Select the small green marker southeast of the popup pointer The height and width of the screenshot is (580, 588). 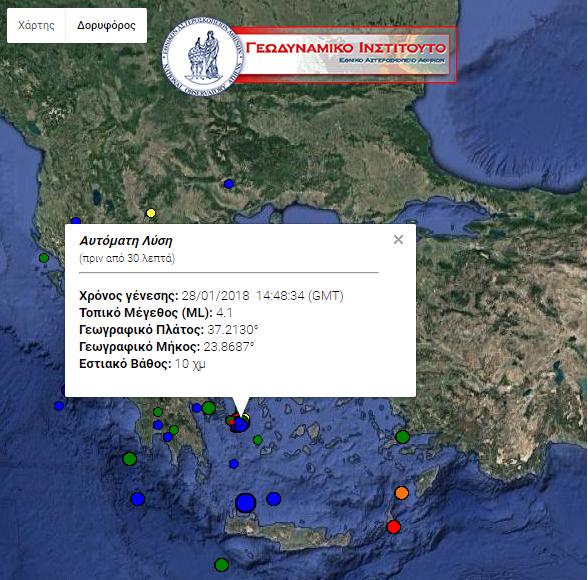point(258,440)
